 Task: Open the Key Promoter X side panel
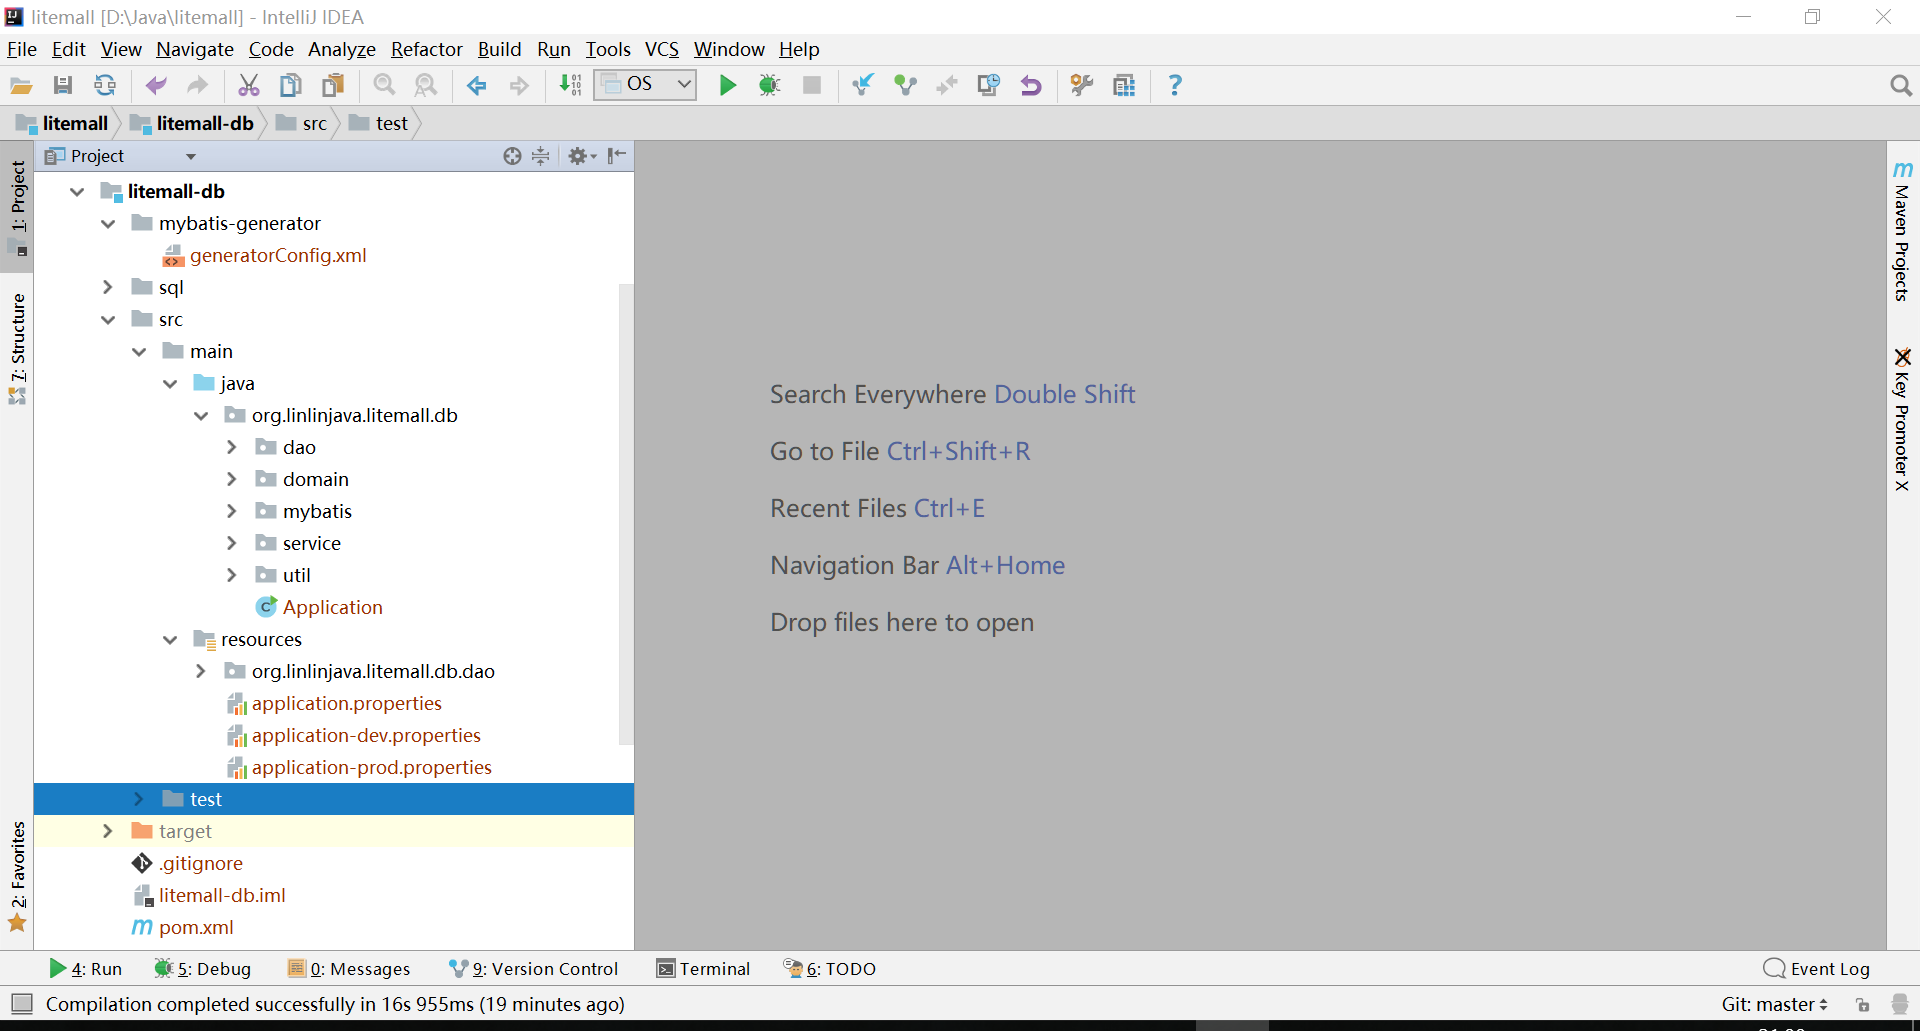[1902, 419]
